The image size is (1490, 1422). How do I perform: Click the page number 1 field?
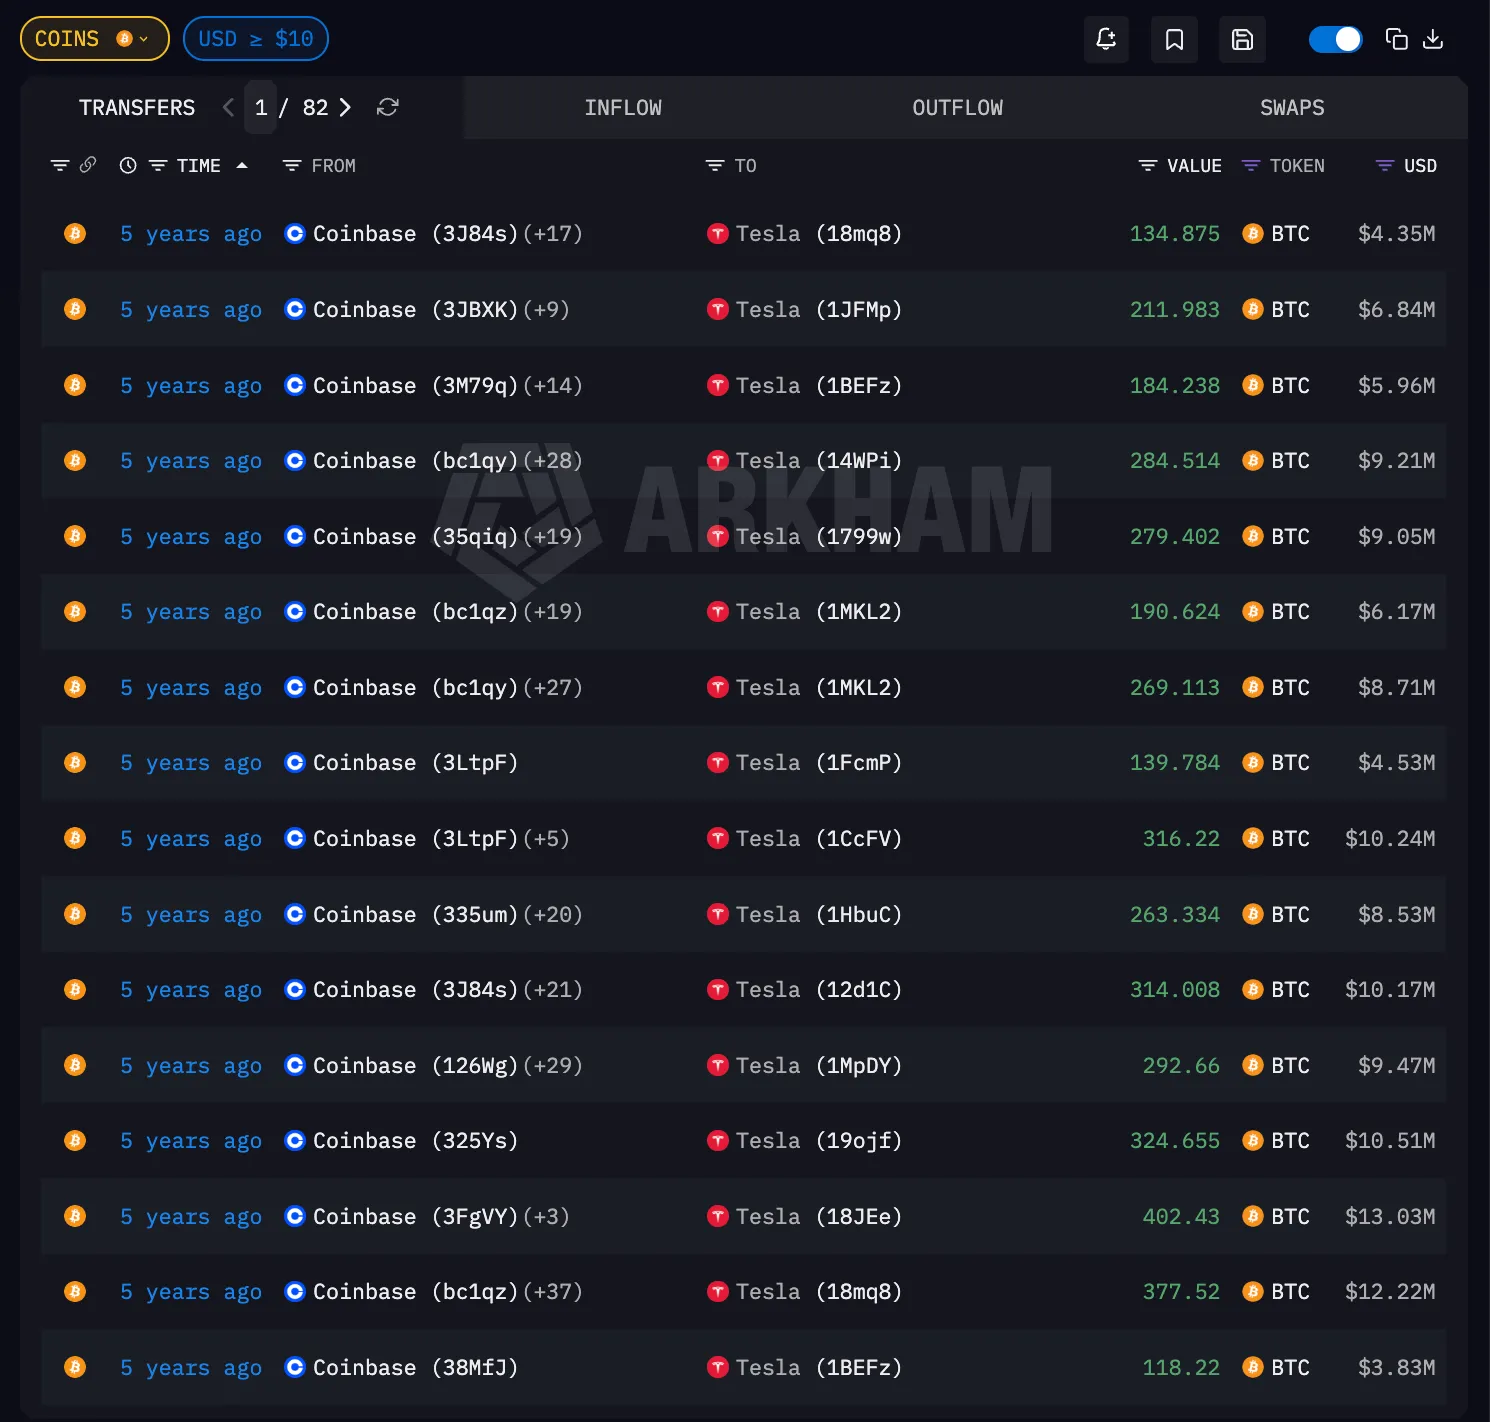[x=261, y=107]
